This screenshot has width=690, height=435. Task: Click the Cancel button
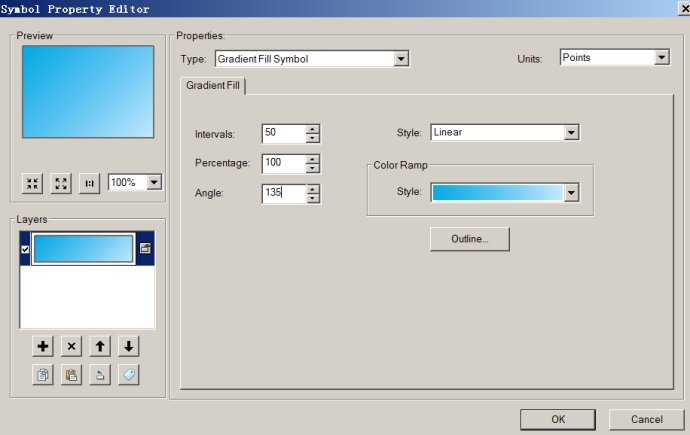646,419
